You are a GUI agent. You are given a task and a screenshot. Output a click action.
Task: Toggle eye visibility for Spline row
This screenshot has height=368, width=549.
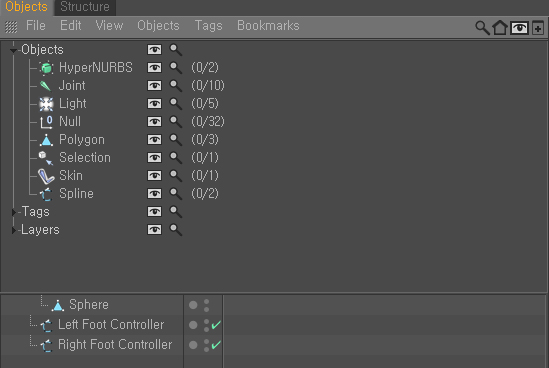[x=154, y=194]
